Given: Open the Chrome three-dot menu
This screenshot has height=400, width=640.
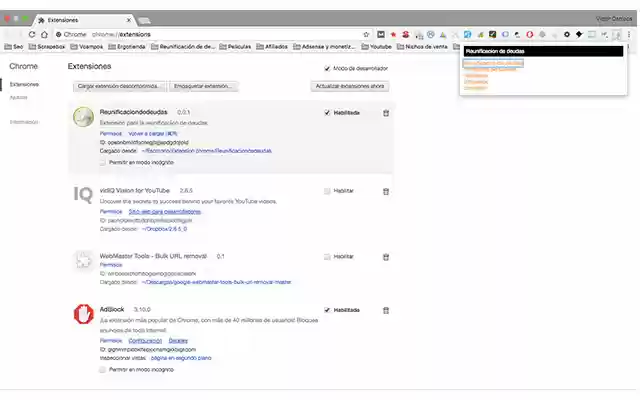Looking at the screenshot, I should (x=629, y=35).
